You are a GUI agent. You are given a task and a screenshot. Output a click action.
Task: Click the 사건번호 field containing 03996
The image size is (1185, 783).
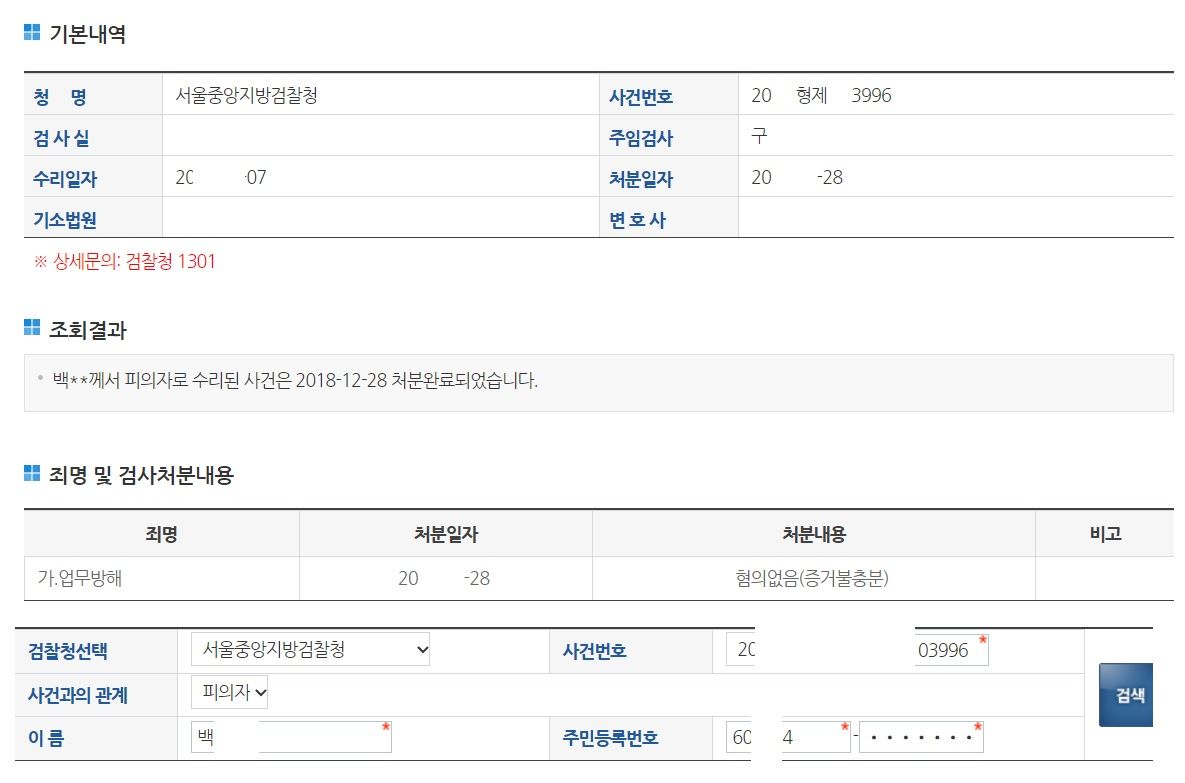point(950,650)
